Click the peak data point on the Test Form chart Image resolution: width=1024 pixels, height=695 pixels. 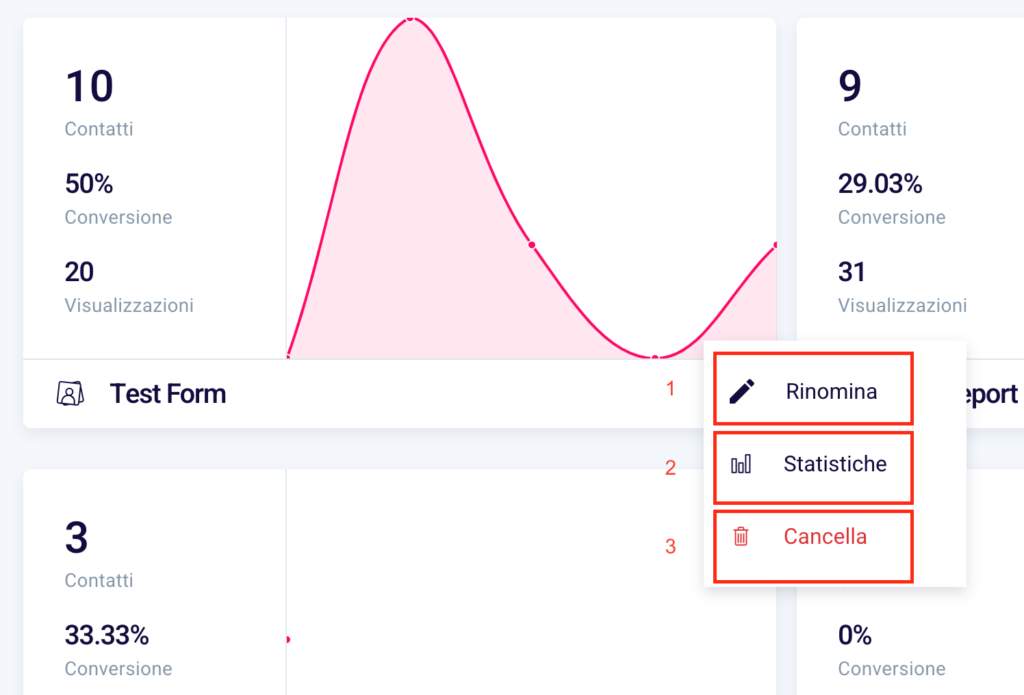(411, 20)
